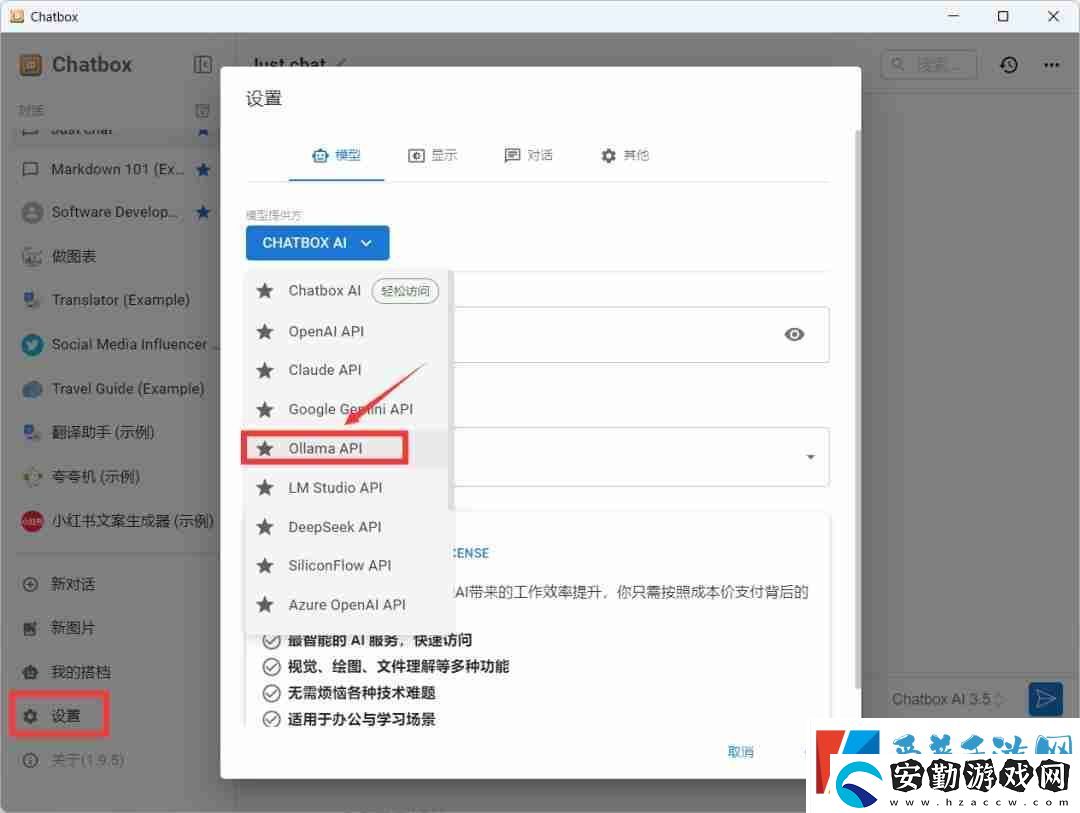
Task: Select Azure OpenAI API provider
Action: pyautogui.click(x=346, y=605)
